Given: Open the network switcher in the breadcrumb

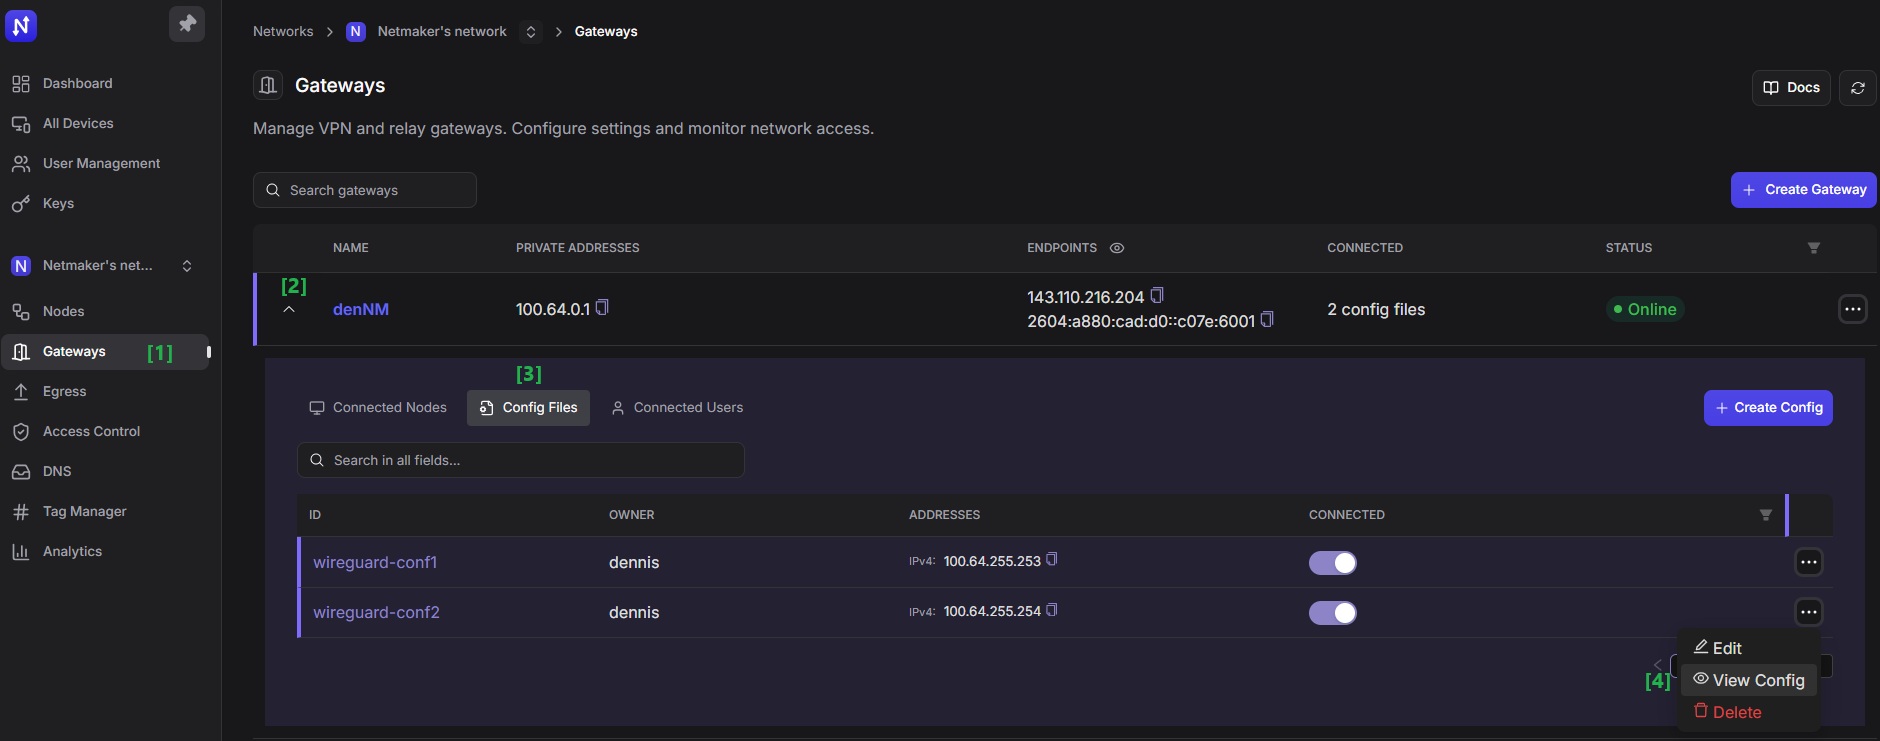Looking at the screenshot, I should (531, 32).
